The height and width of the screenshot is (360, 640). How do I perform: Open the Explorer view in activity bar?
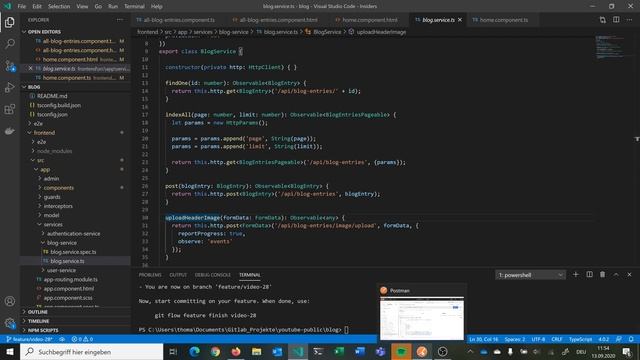(x=10, y=22)
